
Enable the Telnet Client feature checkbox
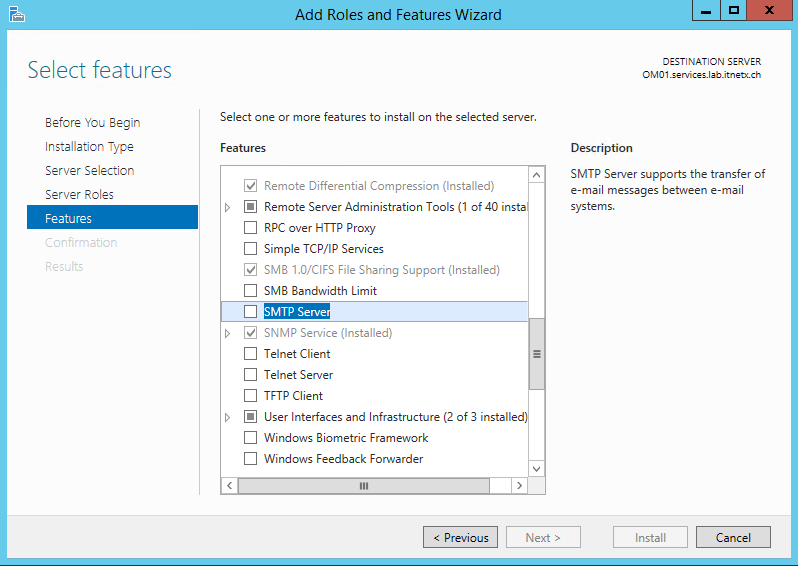[250, 354]
